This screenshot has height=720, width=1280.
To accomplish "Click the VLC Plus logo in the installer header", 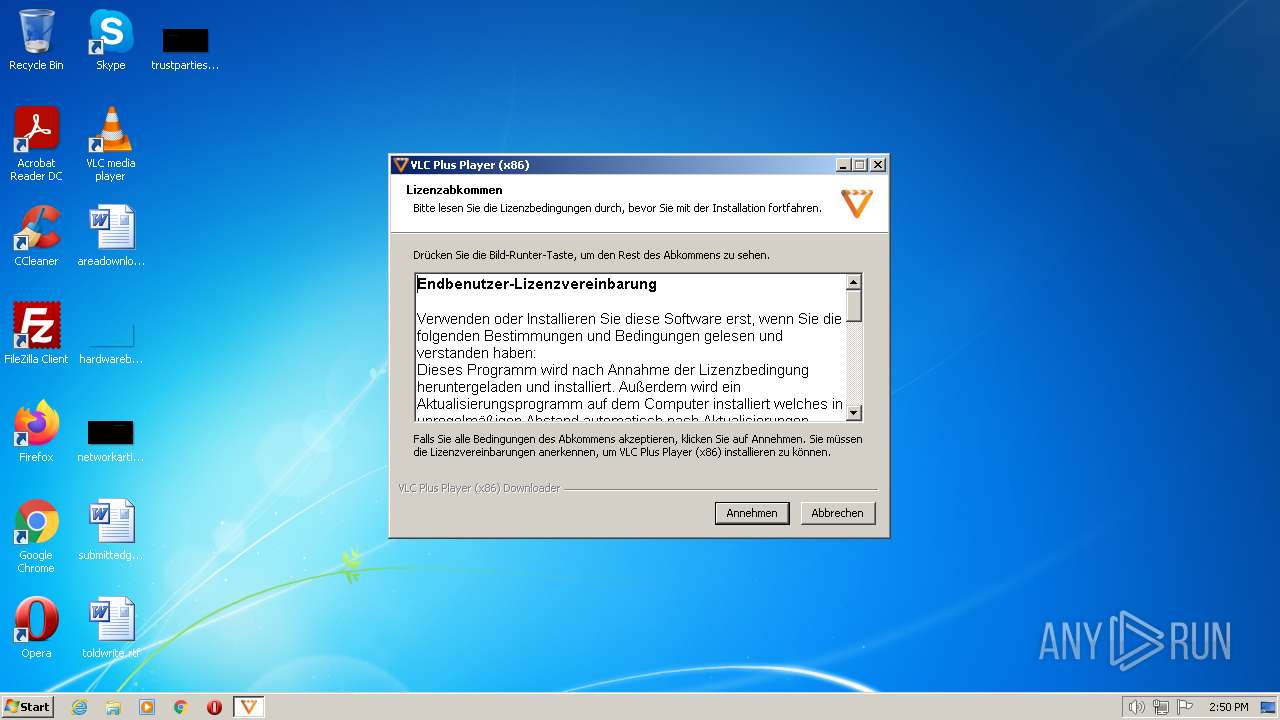I will coord(857,203).
